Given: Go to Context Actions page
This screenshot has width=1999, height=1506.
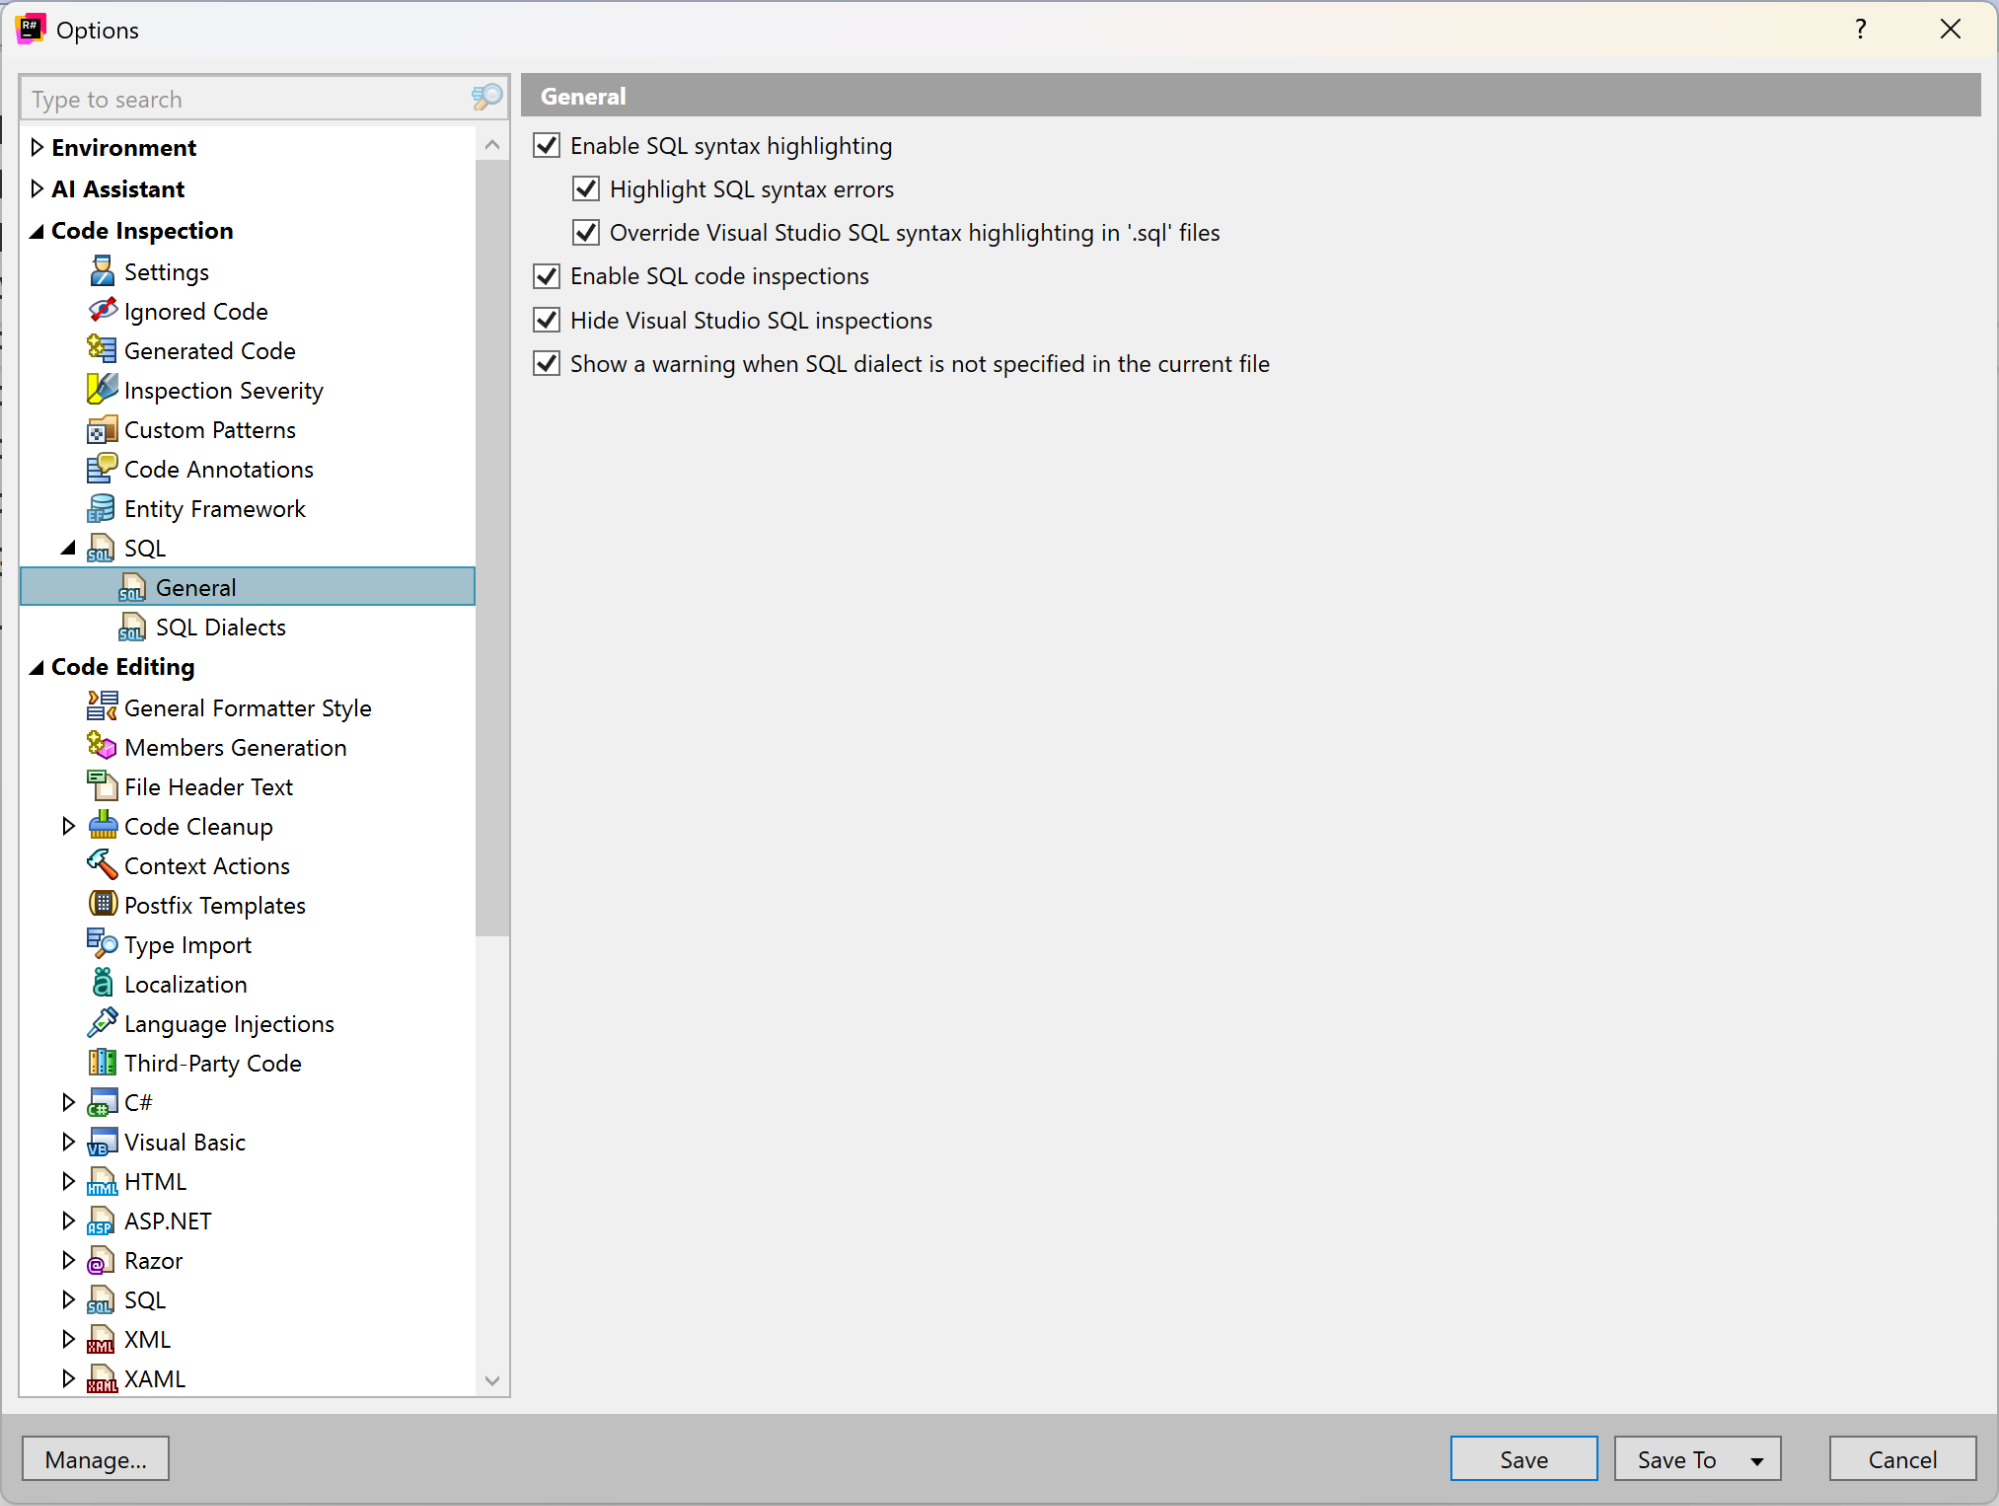Looking at the screenshot, I should (x=207, y=865).
